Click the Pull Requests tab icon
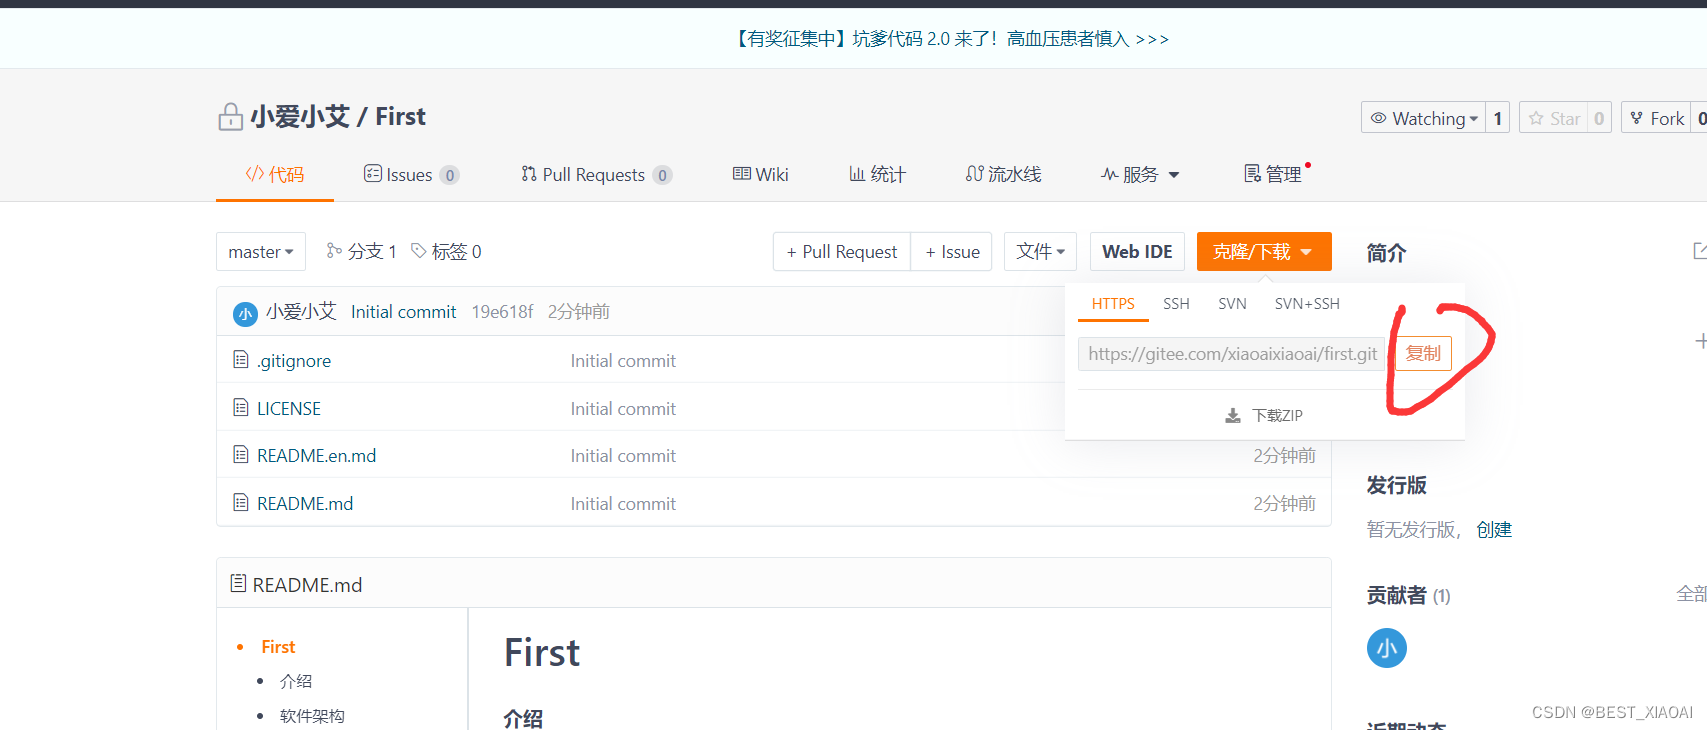This screenshot has width=1707, height=730. tap(529, 173)
